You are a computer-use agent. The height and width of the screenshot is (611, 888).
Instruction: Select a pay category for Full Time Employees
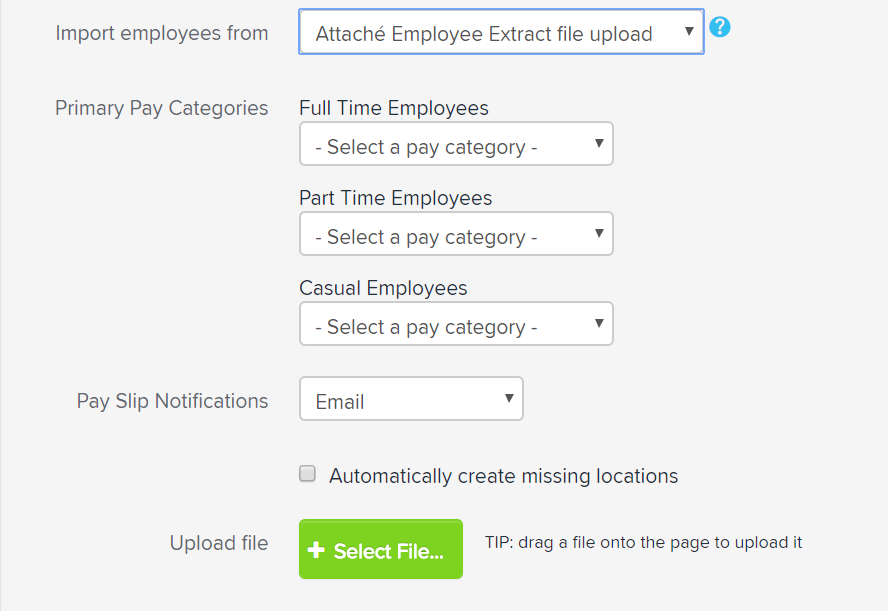[x=456, y=143]
